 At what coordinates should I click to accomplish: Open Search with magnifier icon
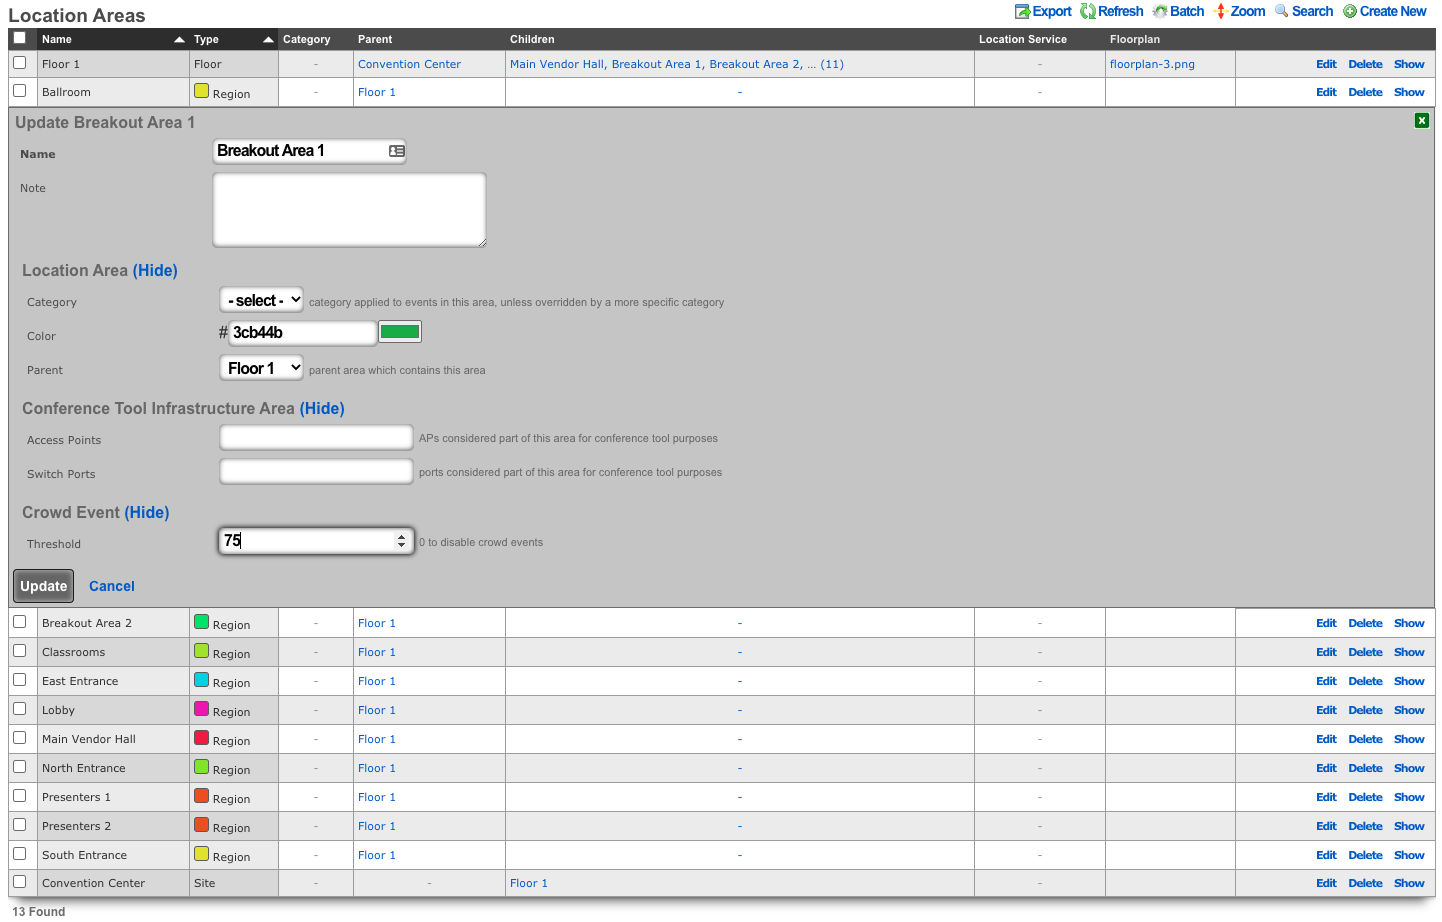pyautogui.click(x=1281, y=12)
